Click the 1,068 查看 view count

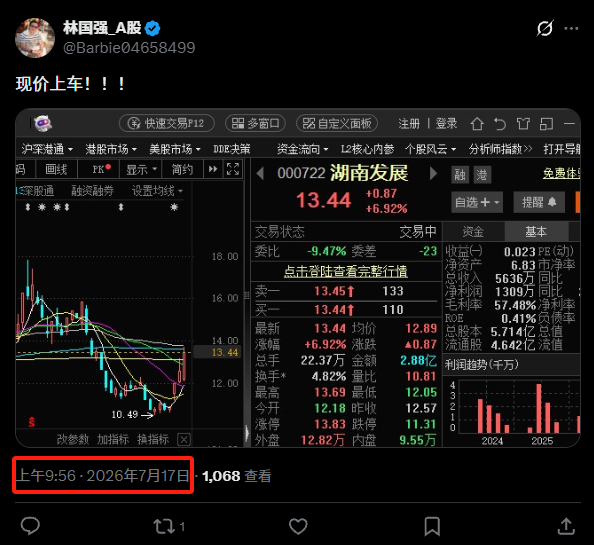pos(237,476)
